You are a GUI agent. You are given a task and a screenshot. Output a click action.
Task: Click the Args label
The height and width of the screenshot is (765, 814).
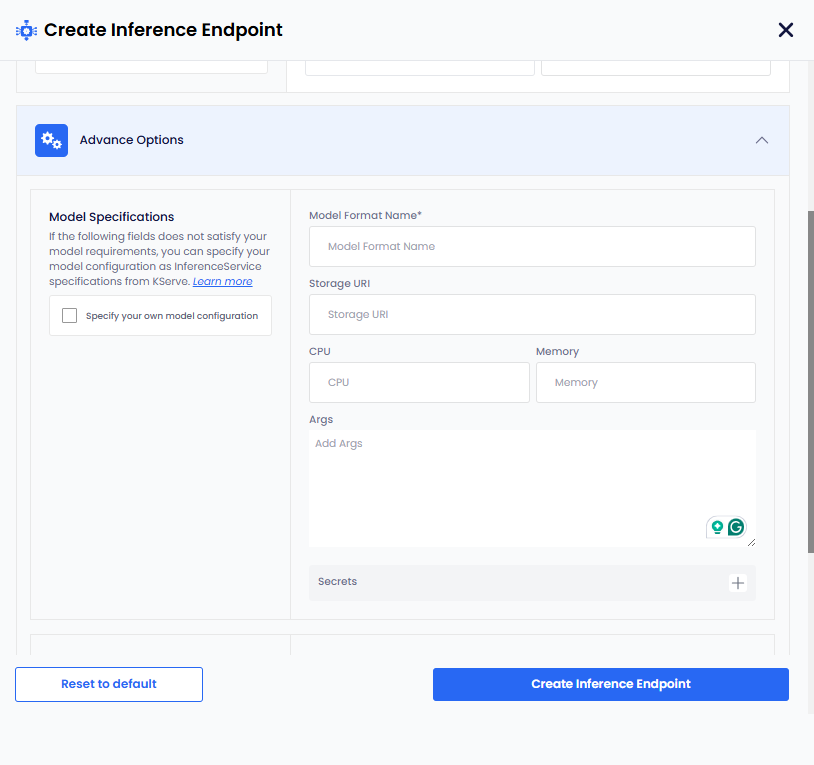point(321,419)
